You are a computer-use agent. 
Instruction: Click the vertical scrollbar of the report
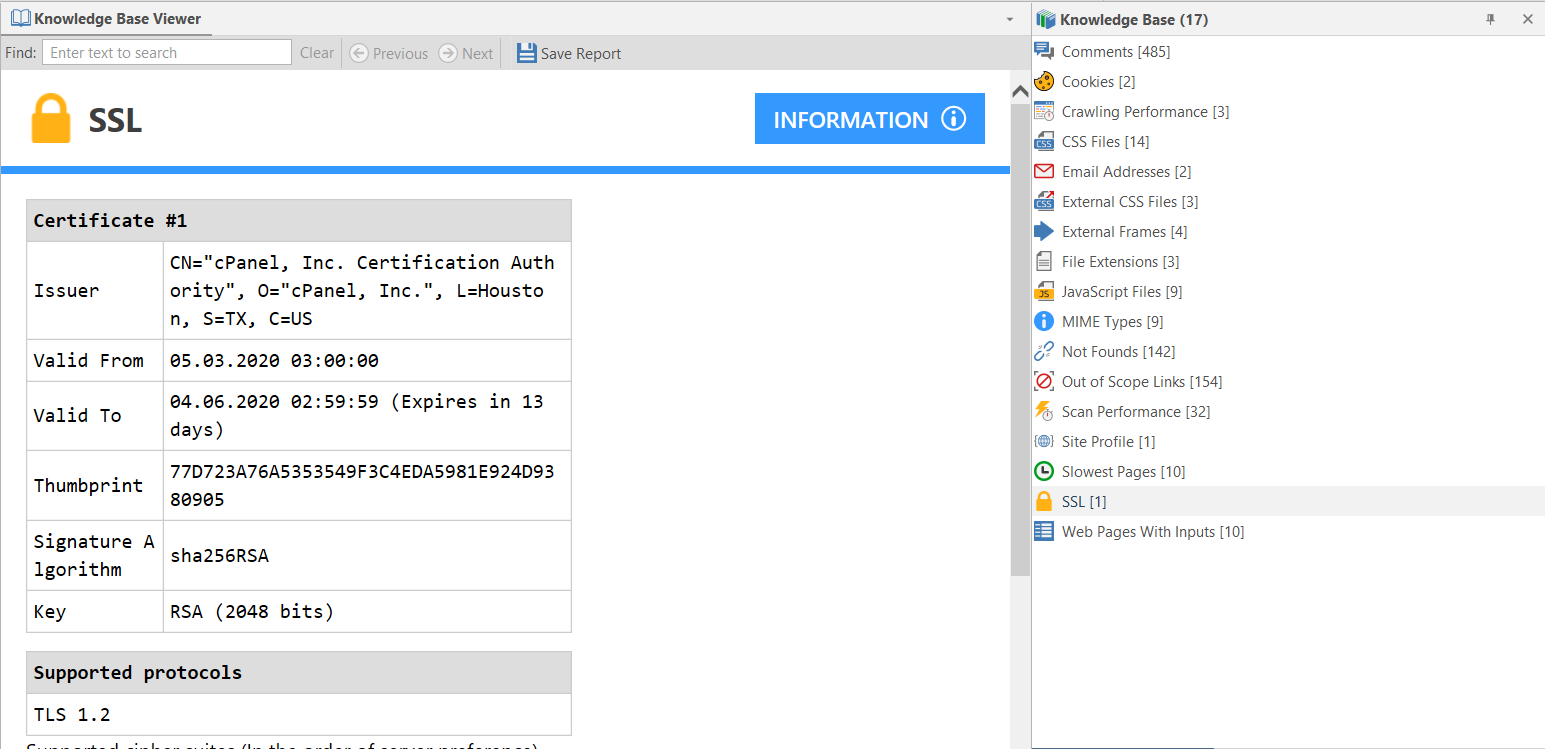tap(1019, 330)
